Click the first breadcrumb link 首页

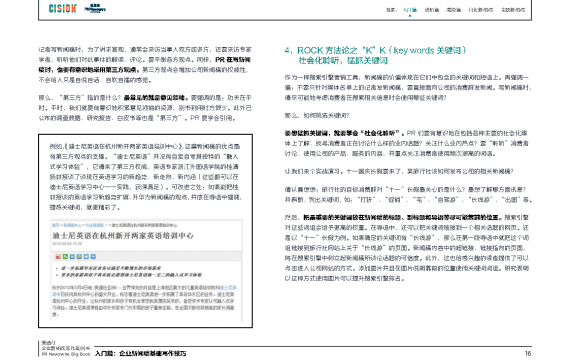click(x=55, y=225)
